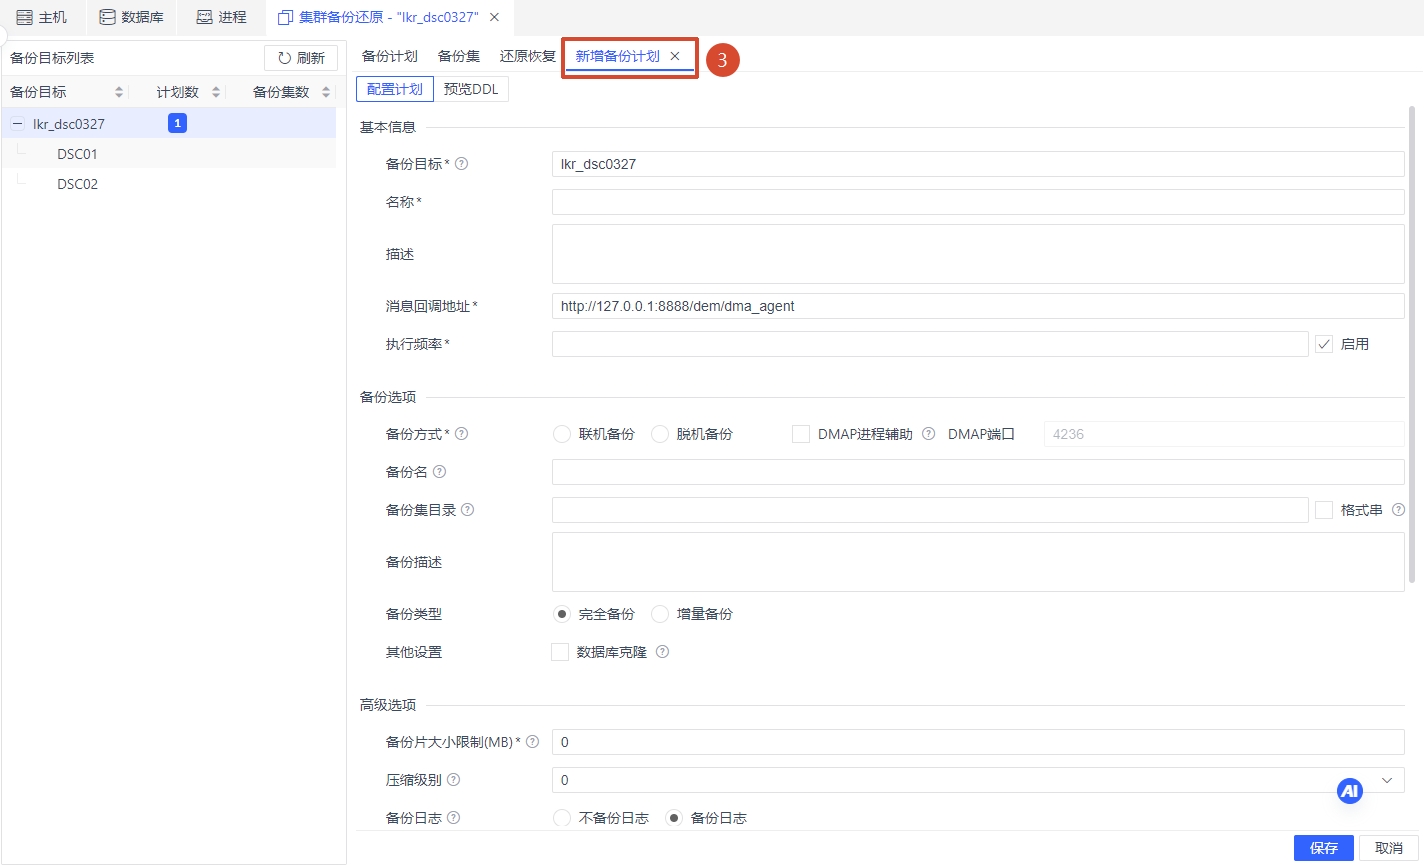The width and height of the screenshot is (1424, 866).
Task: Select 不备份日志 radio option
Action: (562, 818)
